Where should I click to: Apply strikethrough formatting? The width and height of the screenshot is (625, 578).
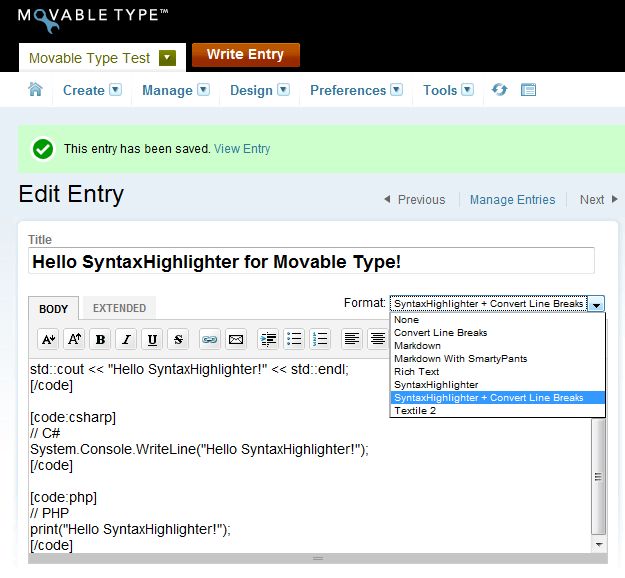pos(178,339)
